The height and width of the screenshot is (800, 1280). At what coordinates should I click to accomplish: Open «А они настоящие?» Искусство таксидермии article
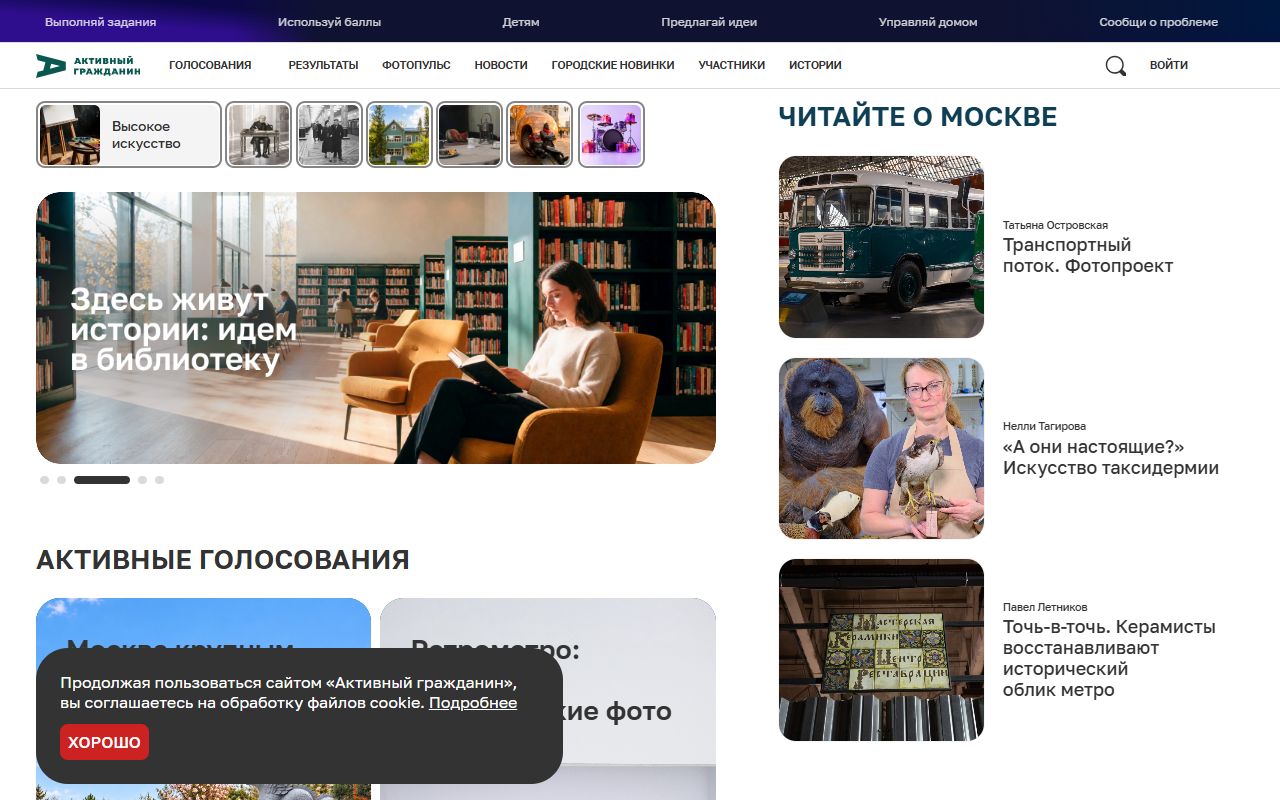click(1111, 457)
